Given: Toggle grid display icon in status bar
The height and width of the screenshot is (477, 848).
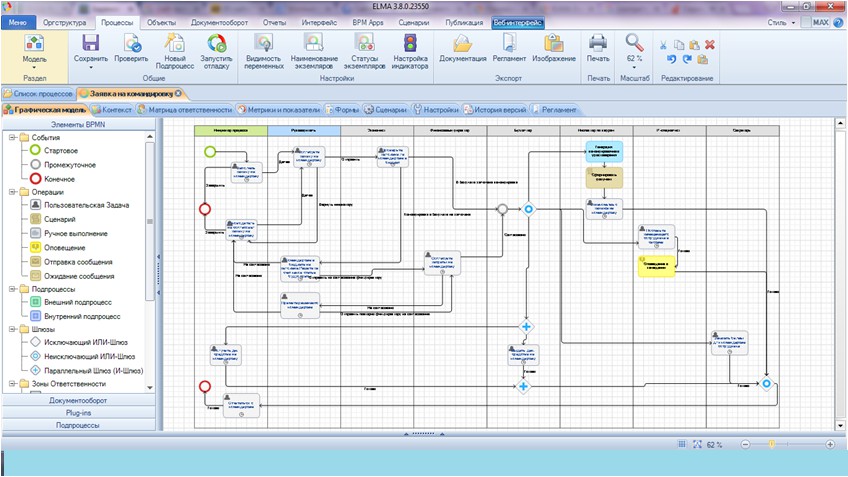Looking at the screenshot, I should click(682, 444).
